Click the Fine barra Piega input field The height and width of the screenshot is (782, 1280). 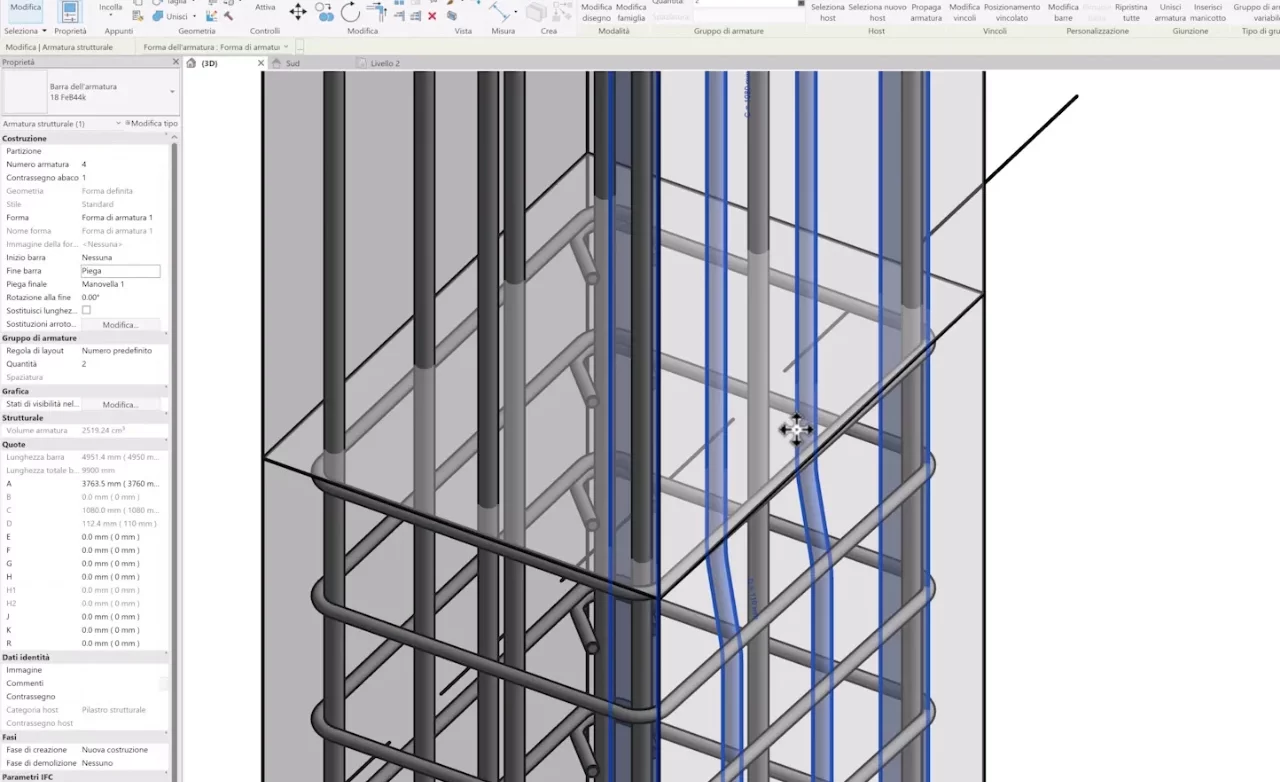coord(120,270)
